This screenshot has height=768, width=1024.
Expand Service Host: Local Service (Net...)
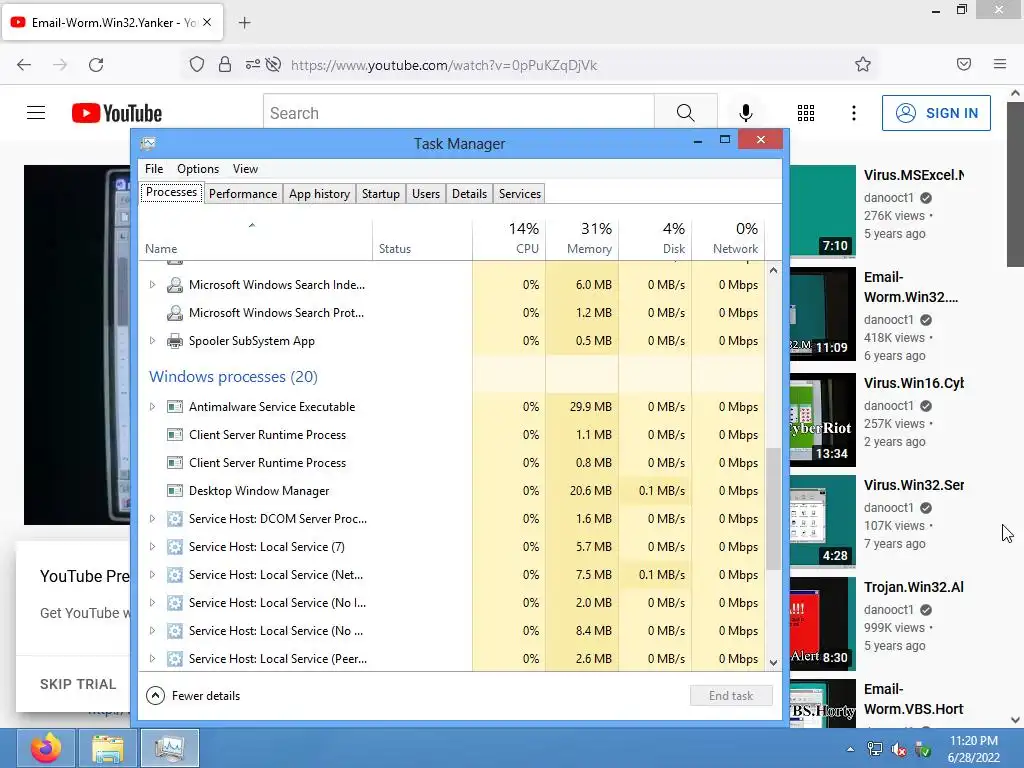pyautogui.click(x=152, y=575)
